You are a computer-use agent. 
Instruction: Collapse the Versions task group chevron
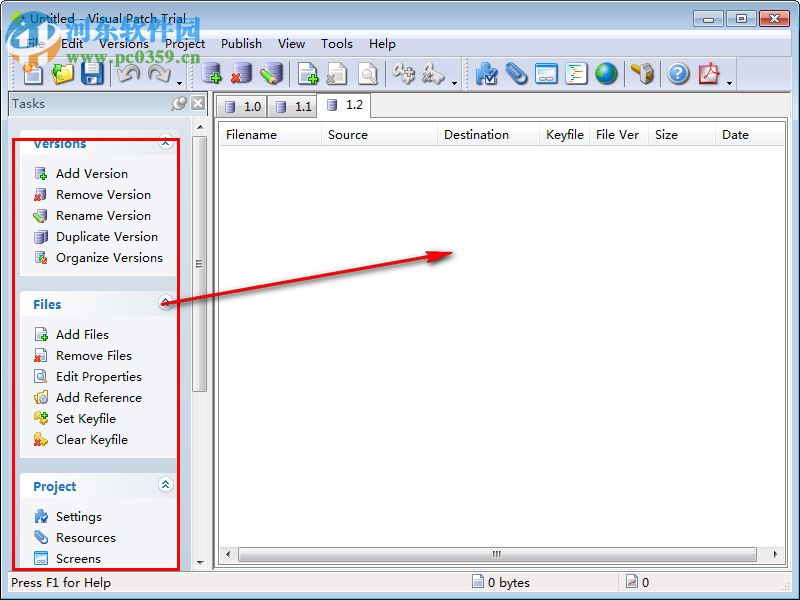(x=165, y=142)
